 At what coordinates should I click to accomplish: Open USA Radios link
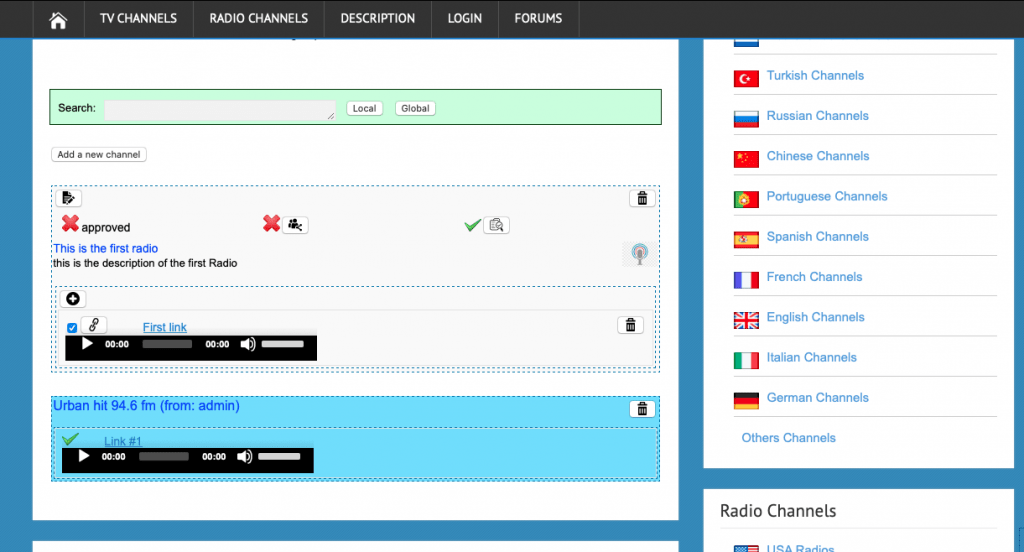(800, 548)
